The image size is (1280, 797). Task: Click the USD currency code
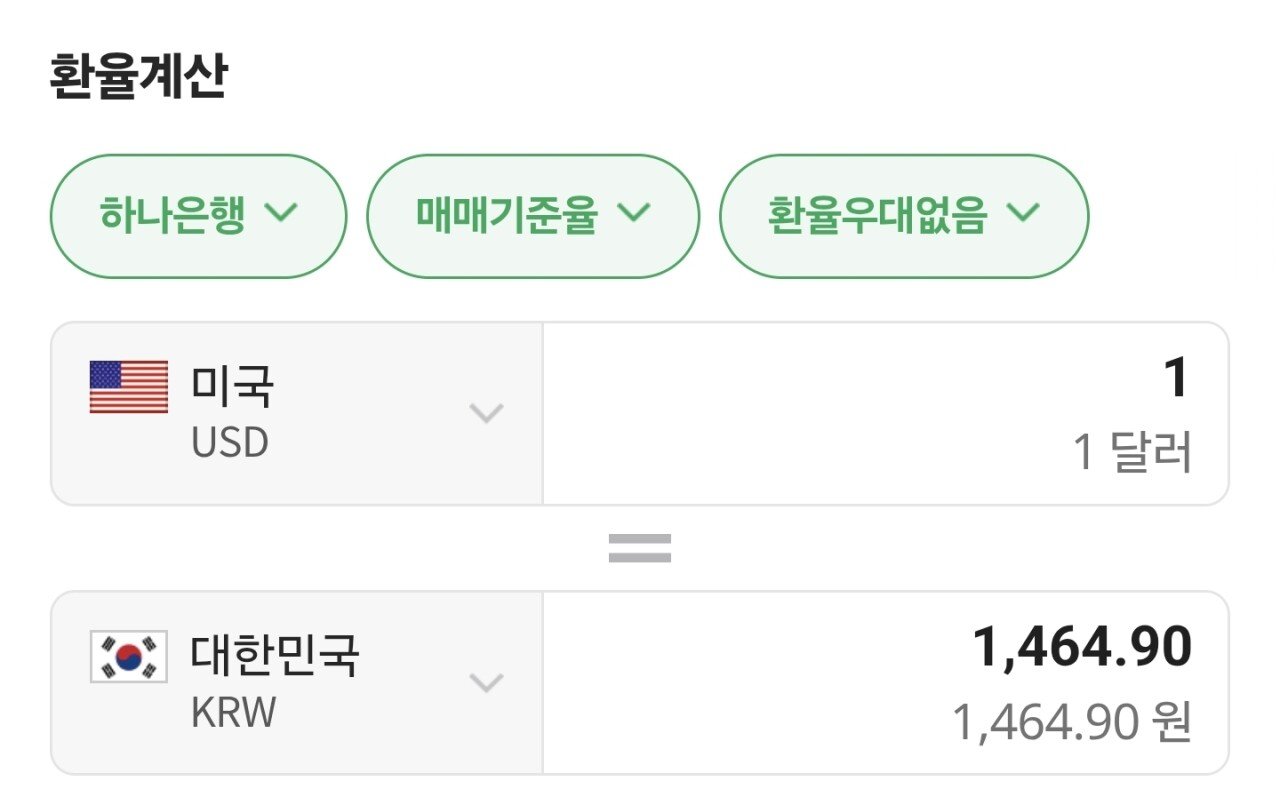[x=230, y=443]
